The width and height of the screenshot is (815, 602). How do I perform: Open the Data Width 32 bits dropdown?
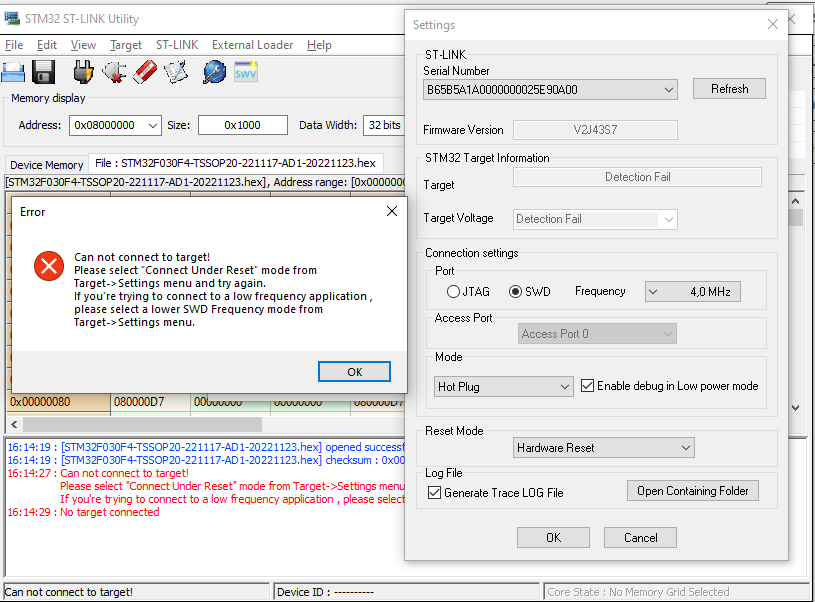point(385,125)
